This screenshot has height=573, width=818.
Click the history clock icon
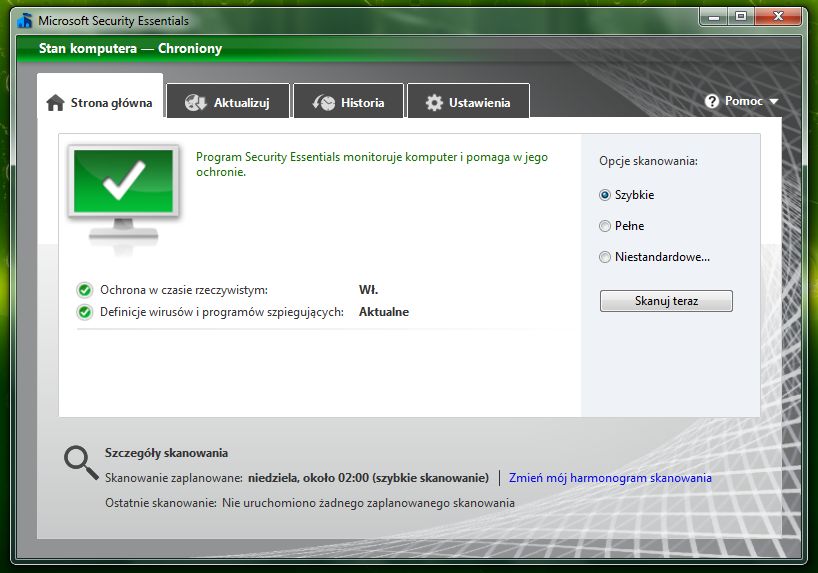pyautogui.click(x=323, y=103)
